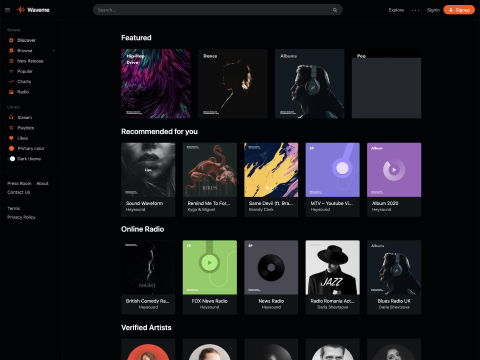480x360 pixels.
Task: Click the Signin link
Action: (x=433, y=10)
